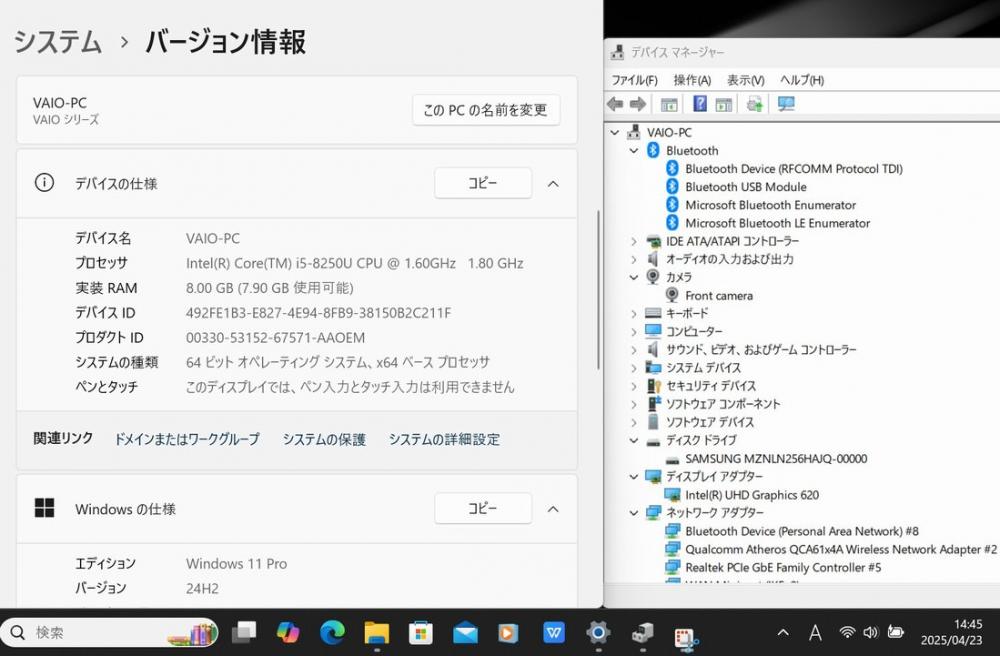The width and height of the screenshot is (1000, 656).
Task: Open the ファイル(F) menu
Action: [634, 80]
